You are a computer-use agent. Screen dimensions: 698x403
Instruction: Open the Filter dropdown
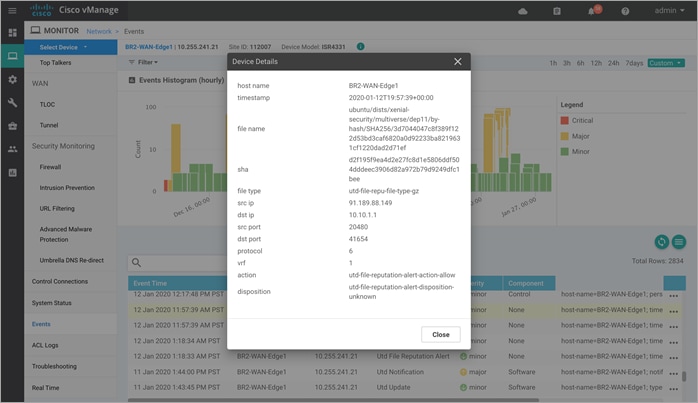[x=143, y=62]
